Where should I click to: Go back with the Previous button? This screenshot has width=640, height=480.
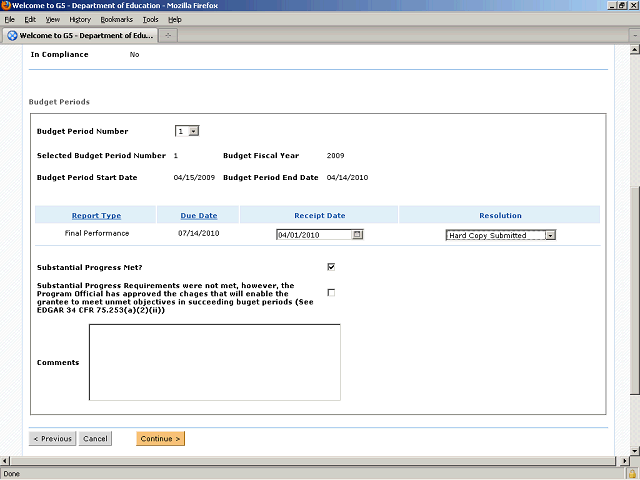point(52,439)
